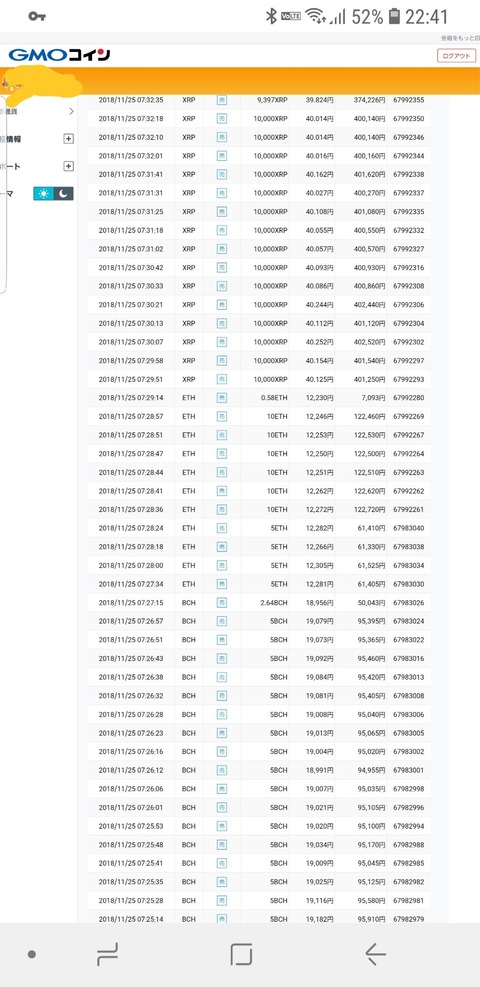Click the sell icon on the 9,397XRP row
This screenshot has width=480, height=987.
(221, 100)
